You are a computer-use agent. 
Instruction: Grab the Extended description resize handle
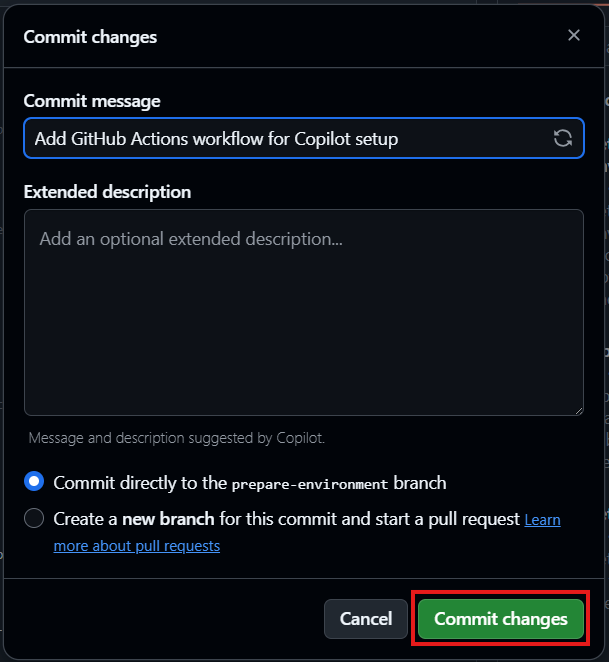577,409
